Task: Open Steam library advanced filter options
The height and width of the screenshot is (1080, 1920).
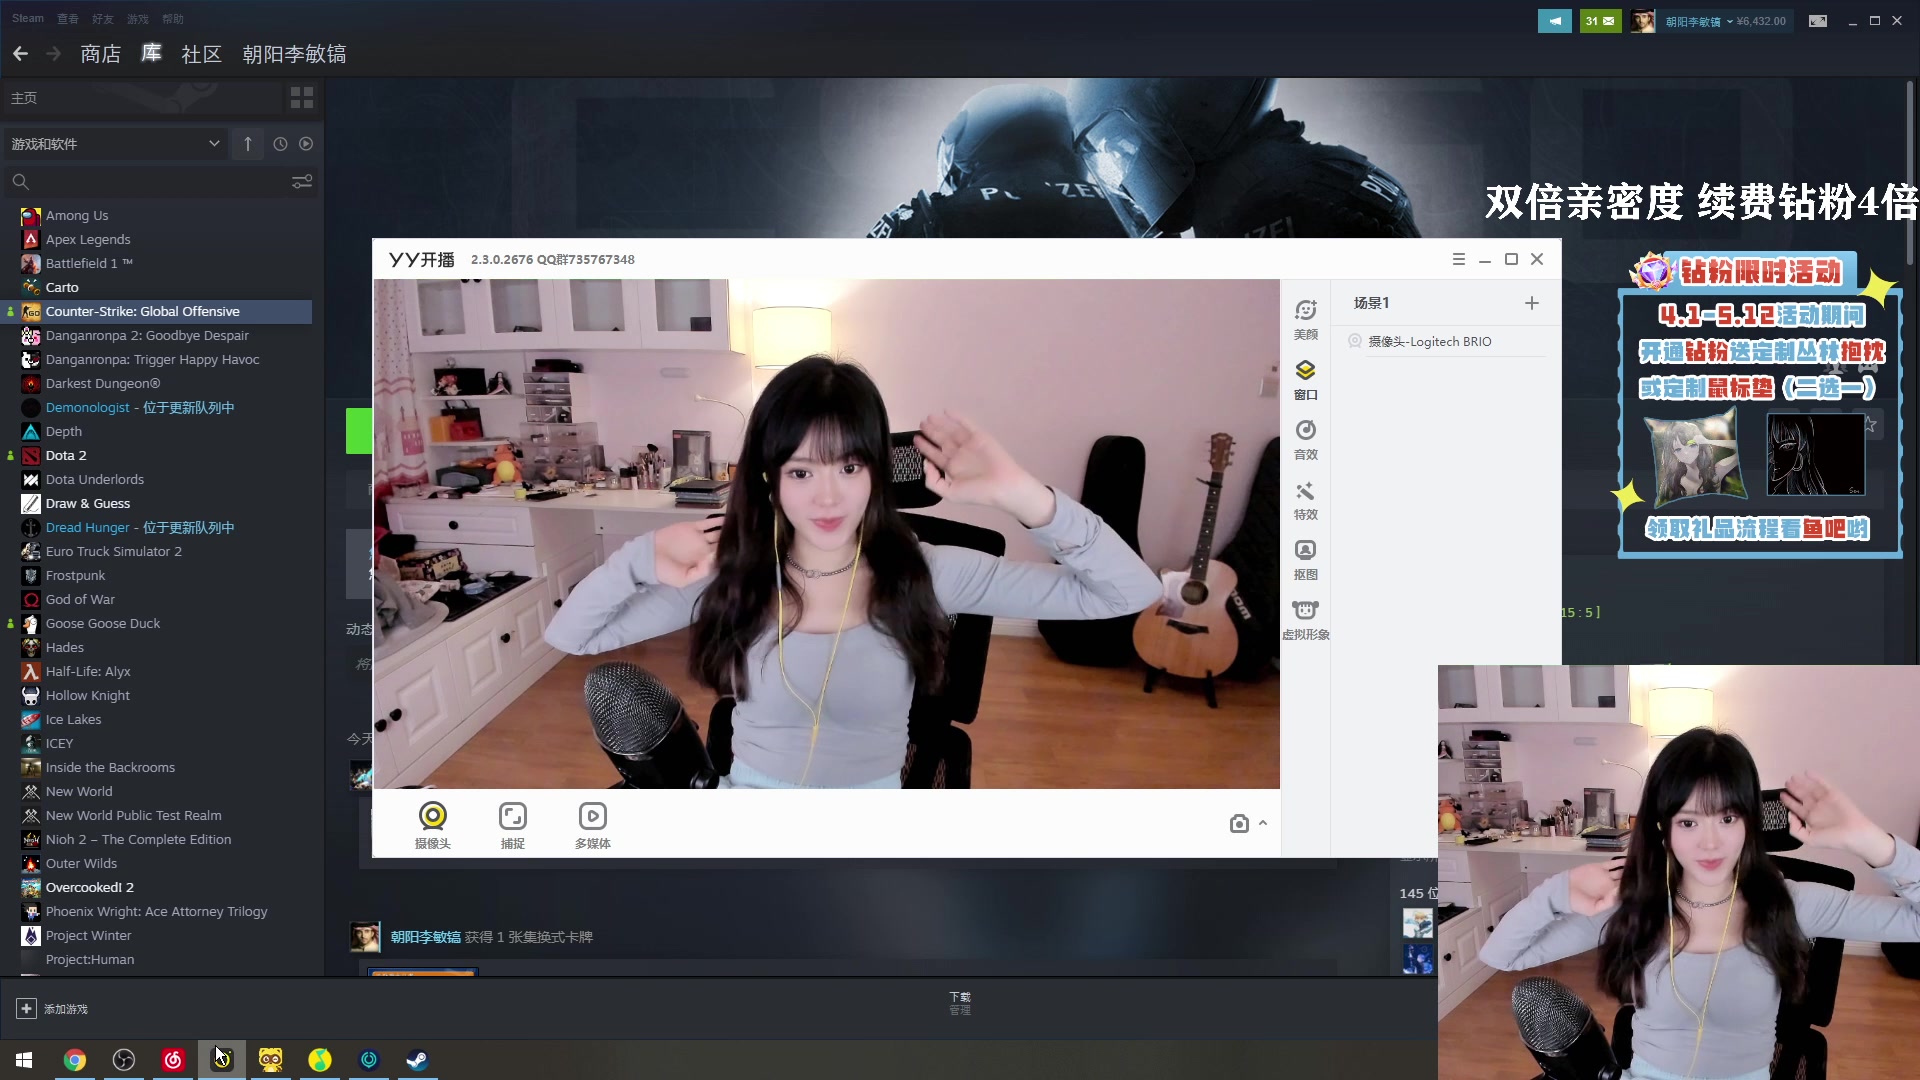Action: (302, 182)
